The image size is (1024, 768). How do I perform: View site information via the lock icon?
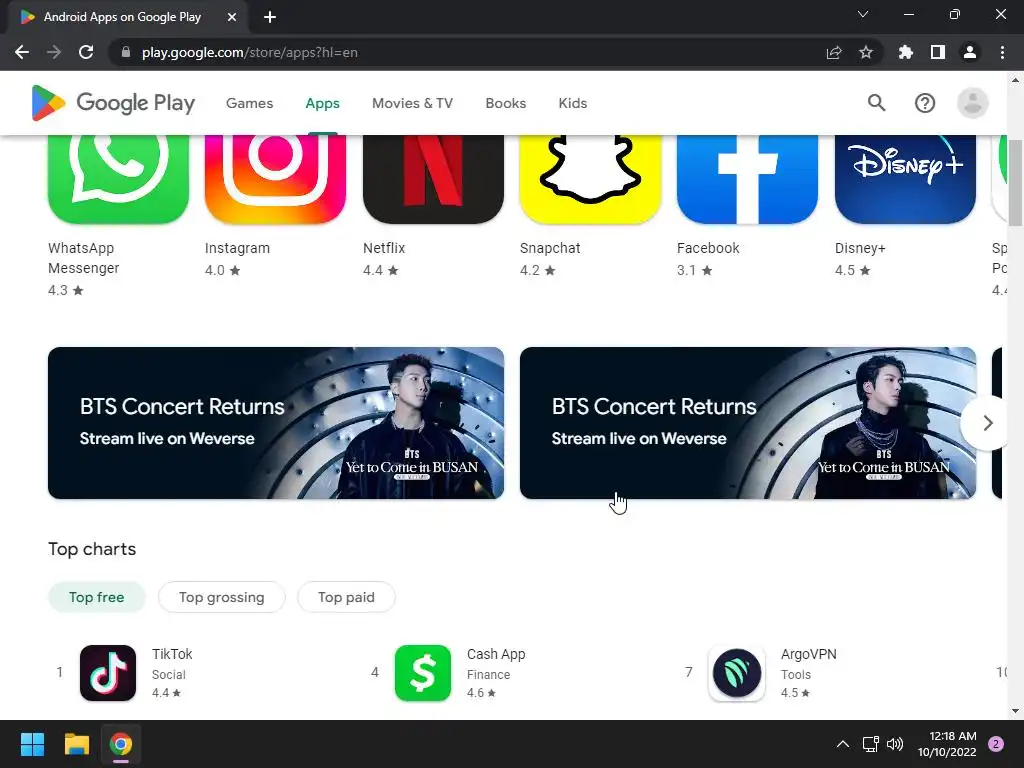[x=126, y=52]
